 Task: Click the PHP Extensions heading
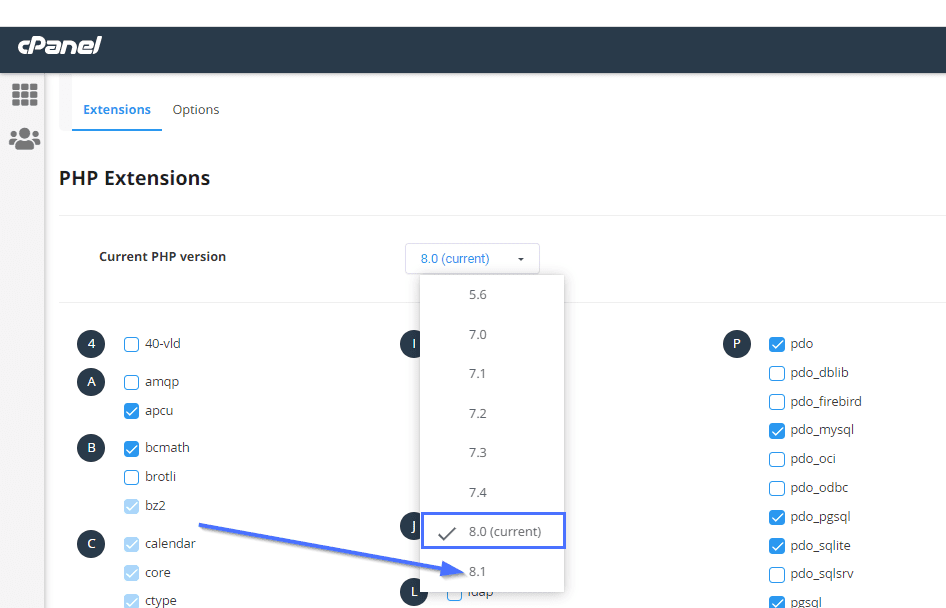tap(135, 179)
